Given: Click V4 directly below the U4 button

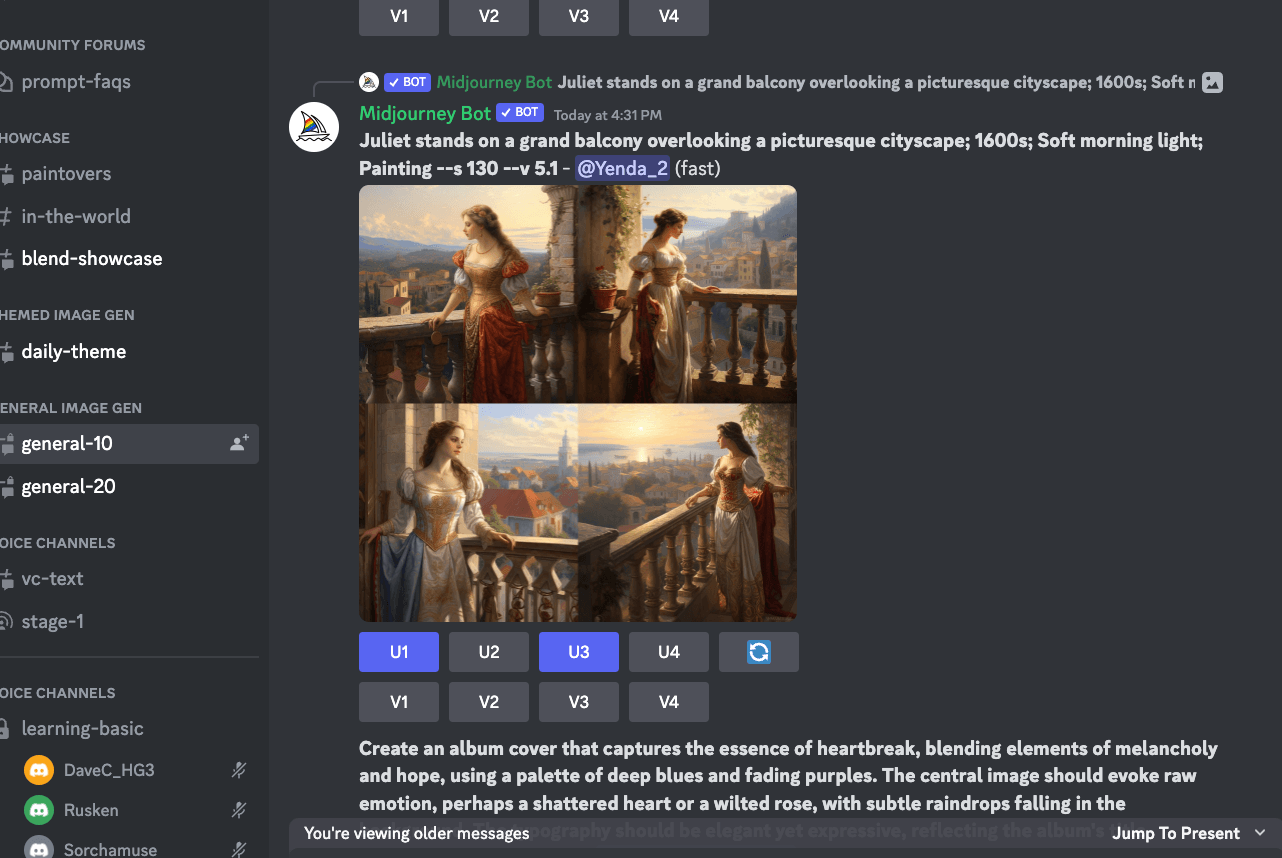Looking at the screenshot, I should pos(669,702).
